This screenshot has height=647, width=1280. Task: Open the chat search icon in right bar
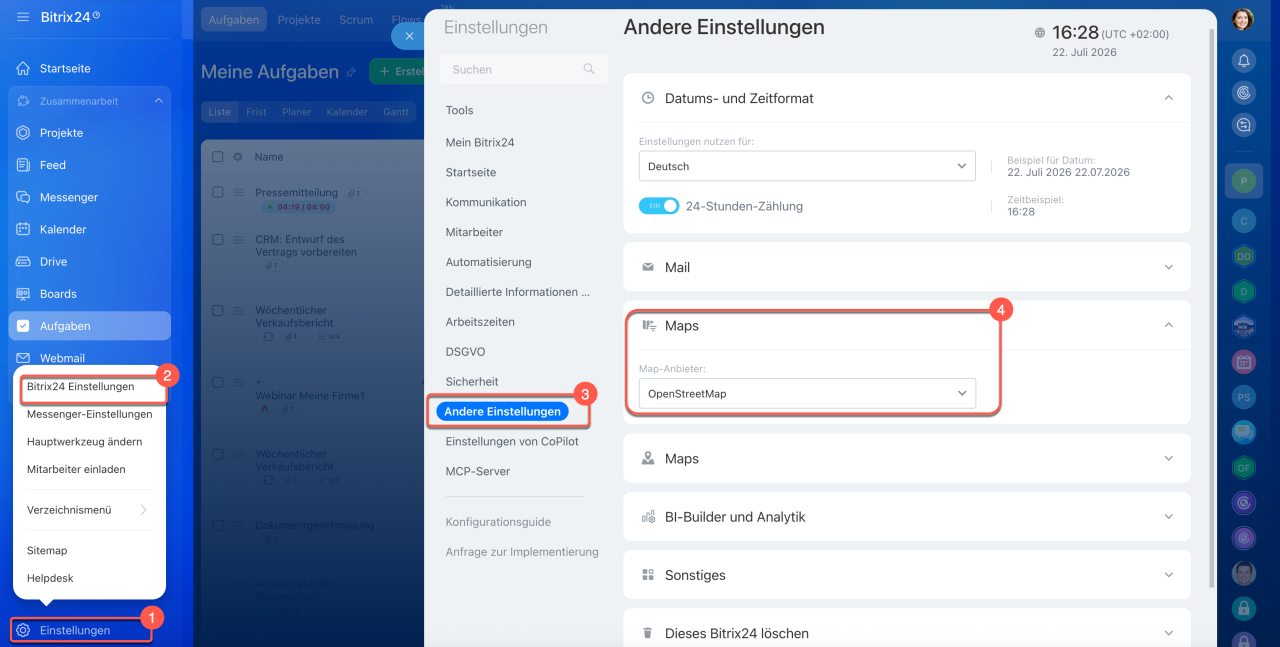point(1244,125)
